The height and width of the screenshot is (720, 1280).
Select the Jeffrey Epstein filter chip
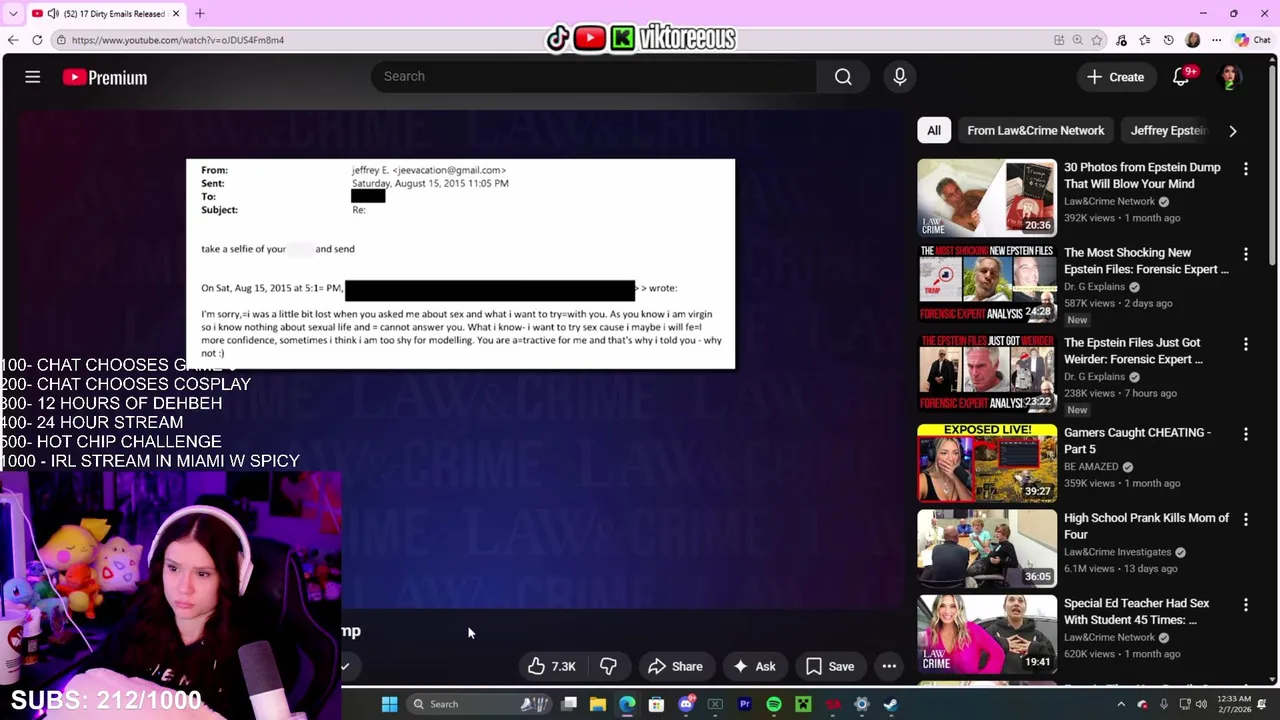1168,130
